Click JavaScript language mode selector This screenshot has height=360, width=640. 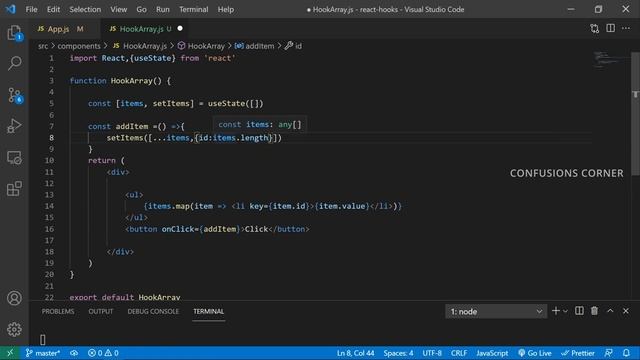pyautogui.click(x=492, y=353)
